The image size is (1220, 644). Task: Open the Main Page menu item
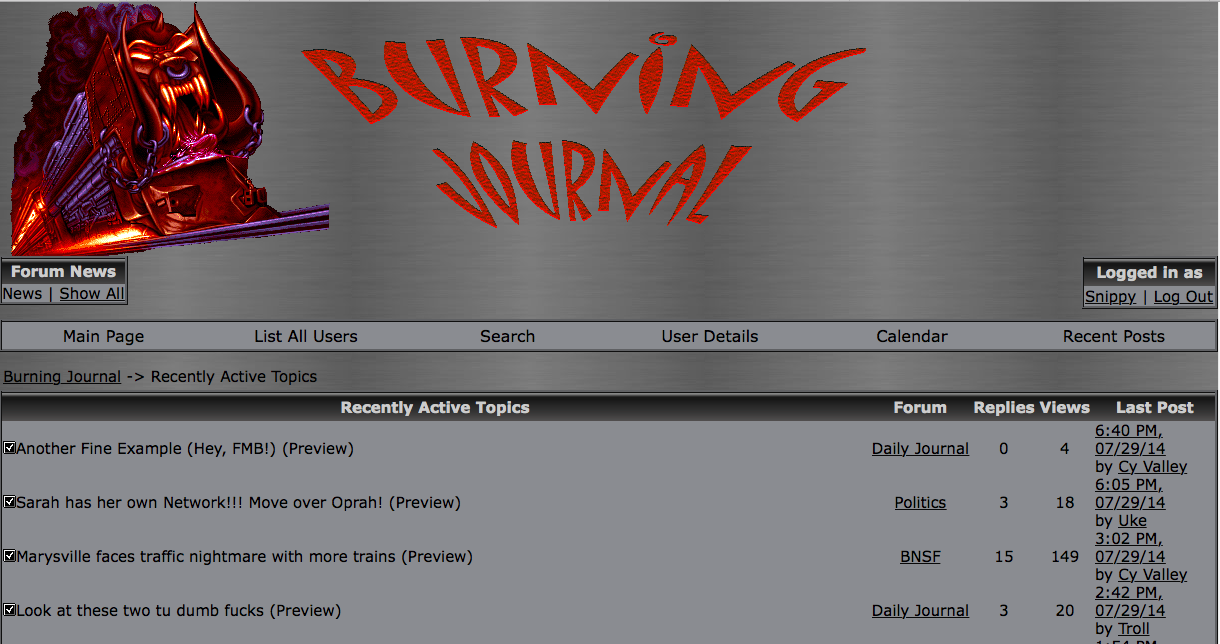coord(103,337)
